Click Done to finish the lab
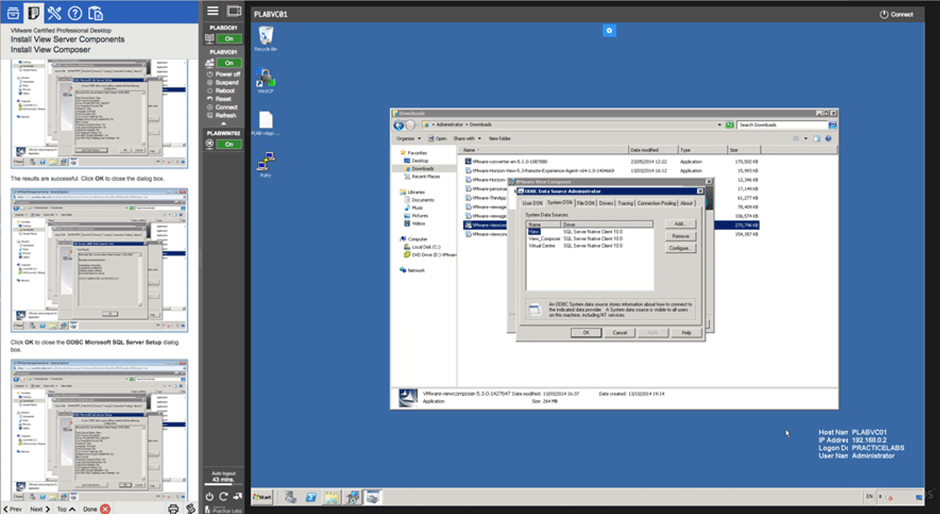 [x=97, y=509]
